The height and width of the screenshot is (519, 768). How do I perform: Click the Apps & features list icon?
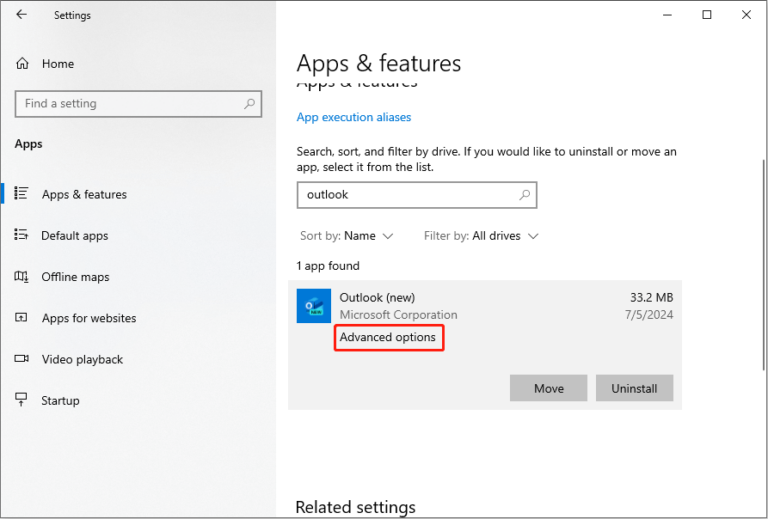pyautogui.click(x=21, y=193)
